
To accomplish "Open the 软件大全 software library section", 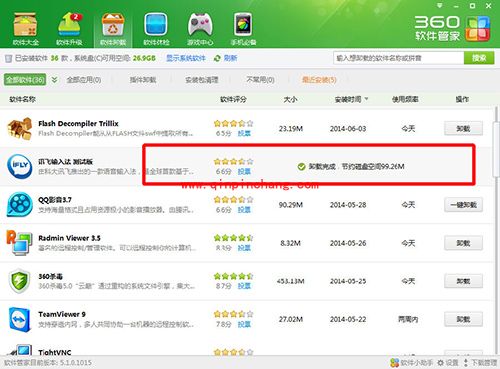I will click(x=26, y=28).
